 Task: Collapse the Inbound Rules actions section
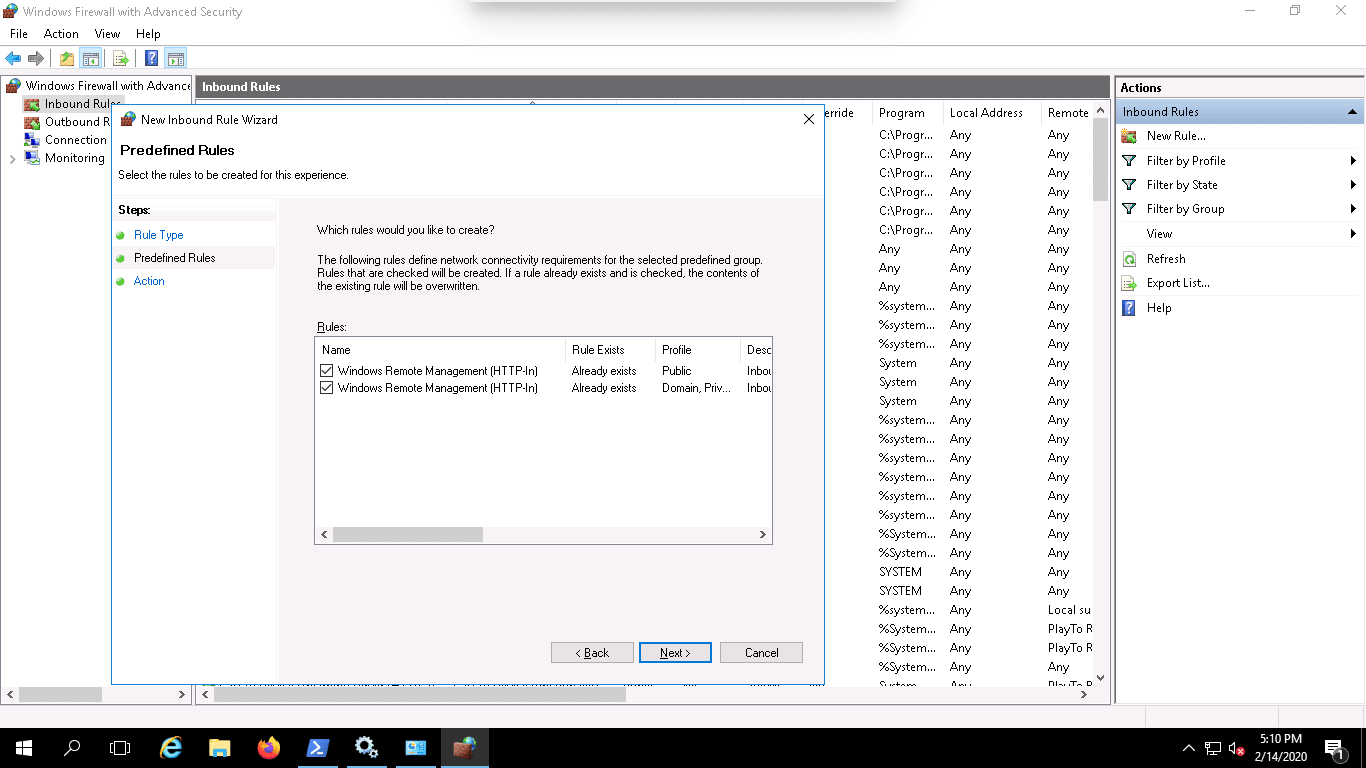(x=1352, y=112)
